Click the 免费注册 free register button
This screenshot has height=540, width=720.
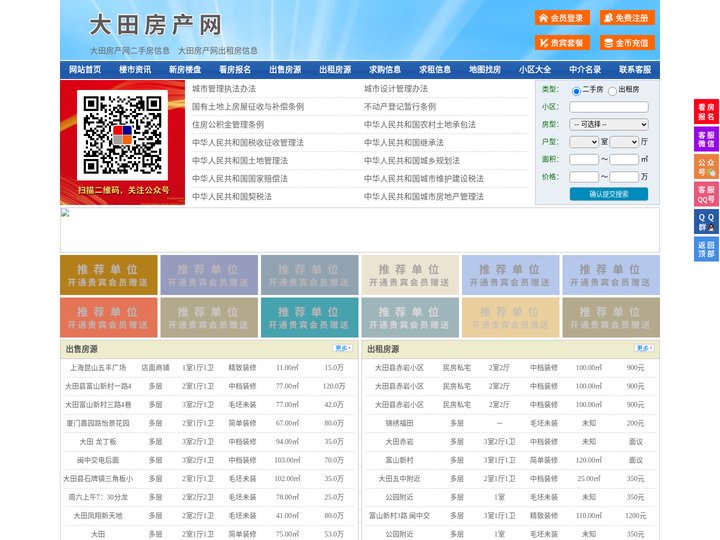pyautogui.click(x=627, y=18)
